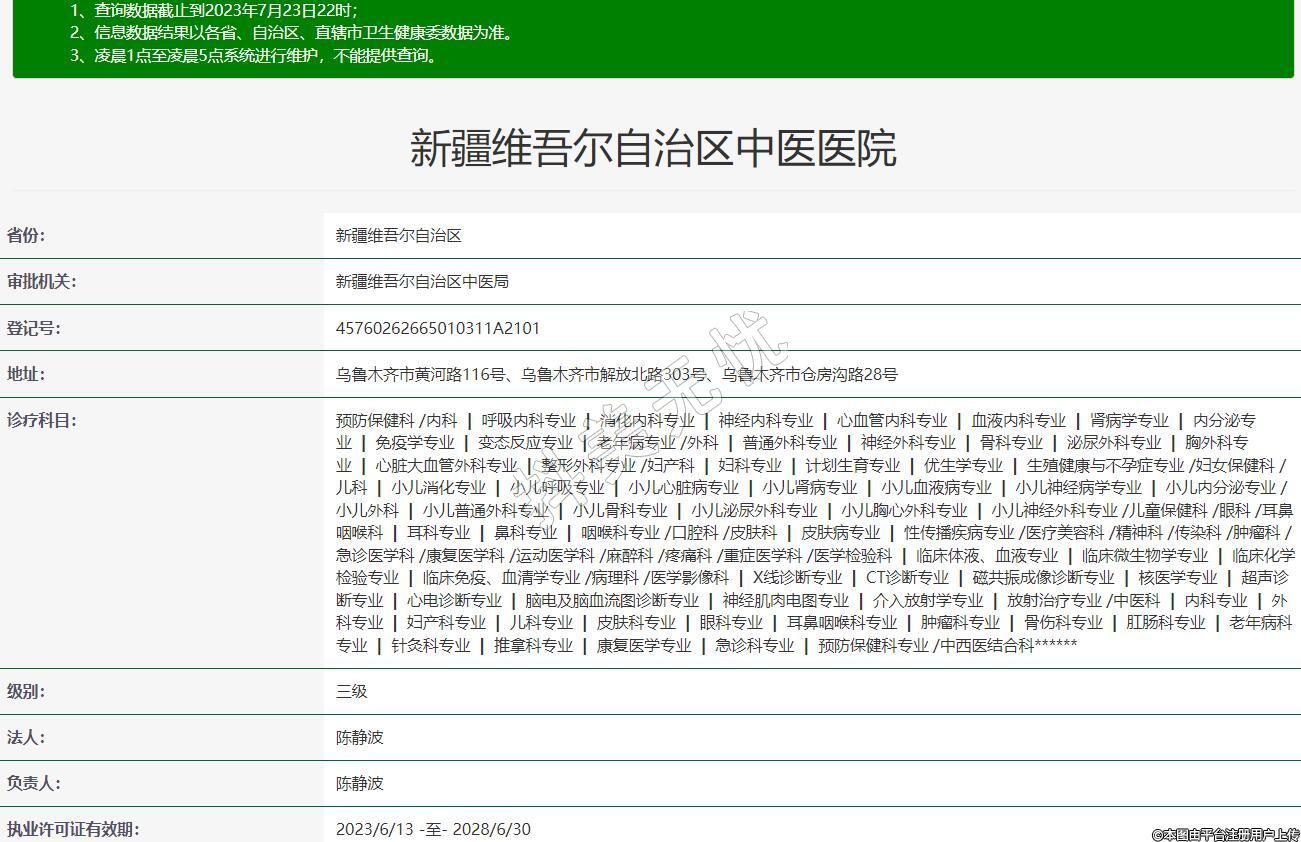Screen dimensions: 1301x842
Task: Click the 省份 field label
Action: [26, 236]
